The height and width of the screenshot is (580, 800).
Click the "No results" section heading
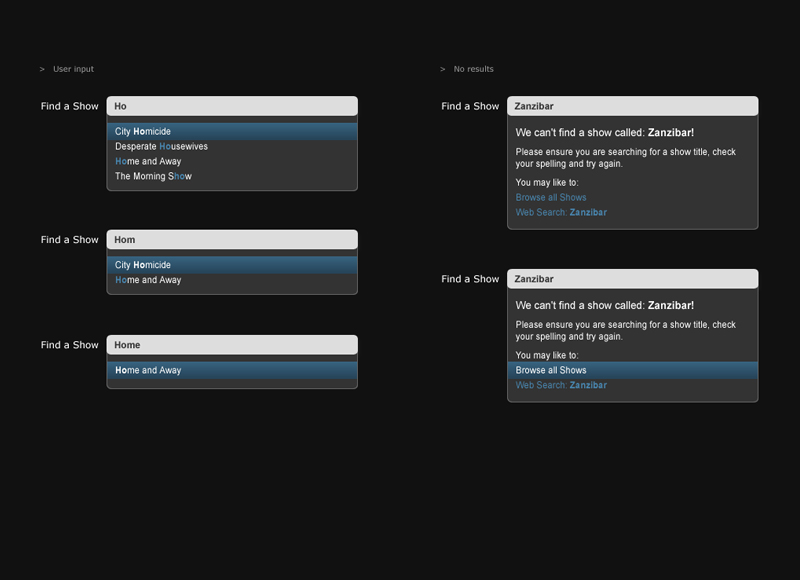point(473,70)
